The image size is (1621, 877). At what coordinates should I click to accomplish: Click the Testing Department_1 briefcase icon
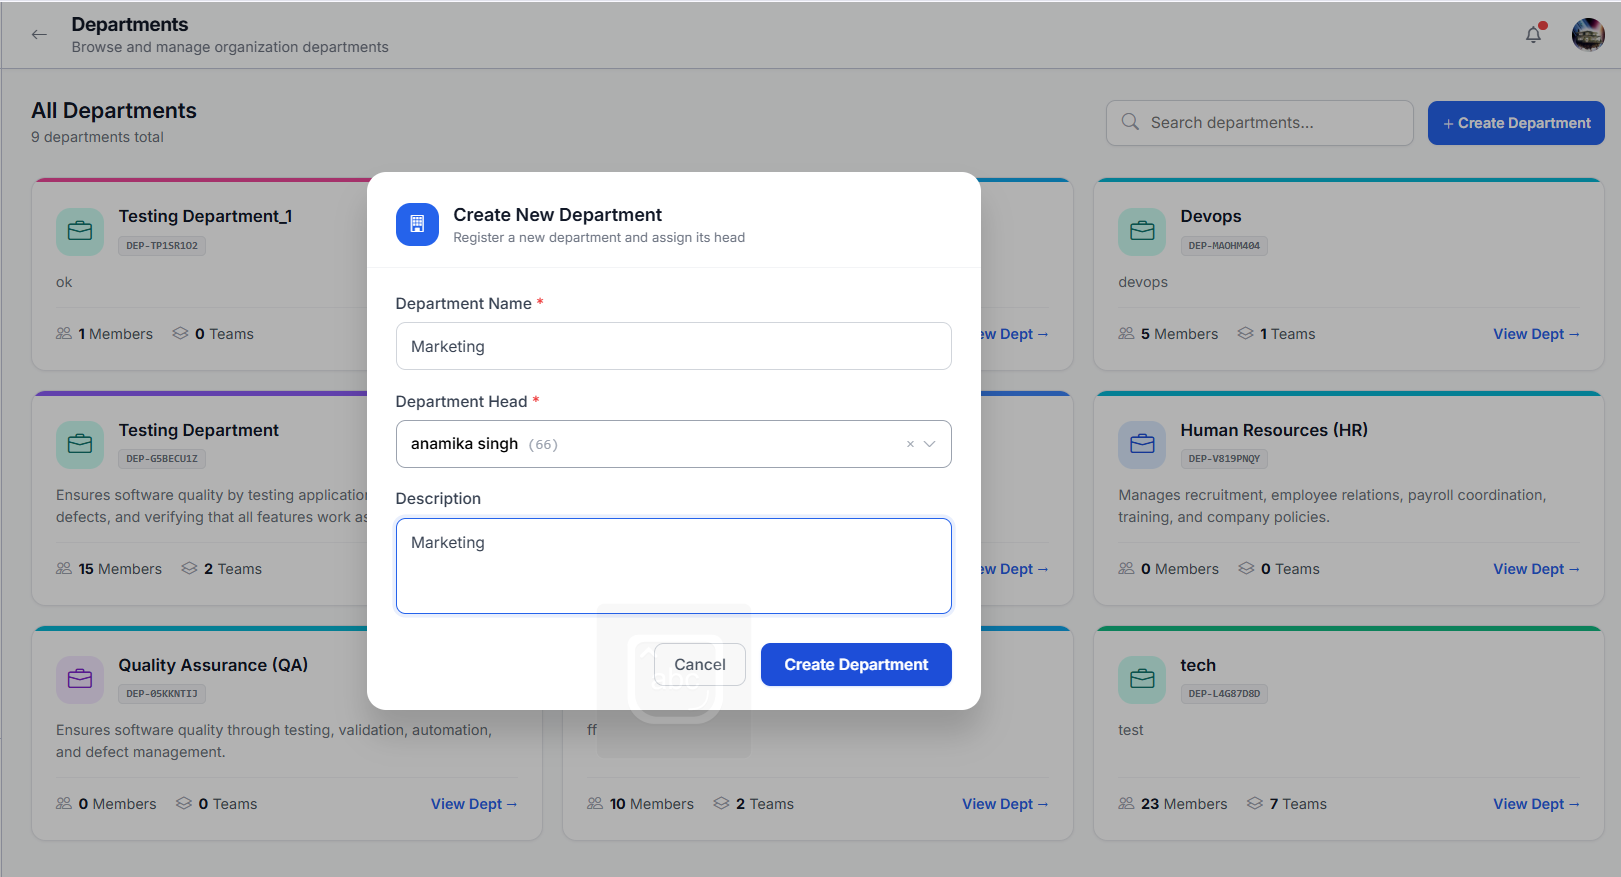[80, 231]
